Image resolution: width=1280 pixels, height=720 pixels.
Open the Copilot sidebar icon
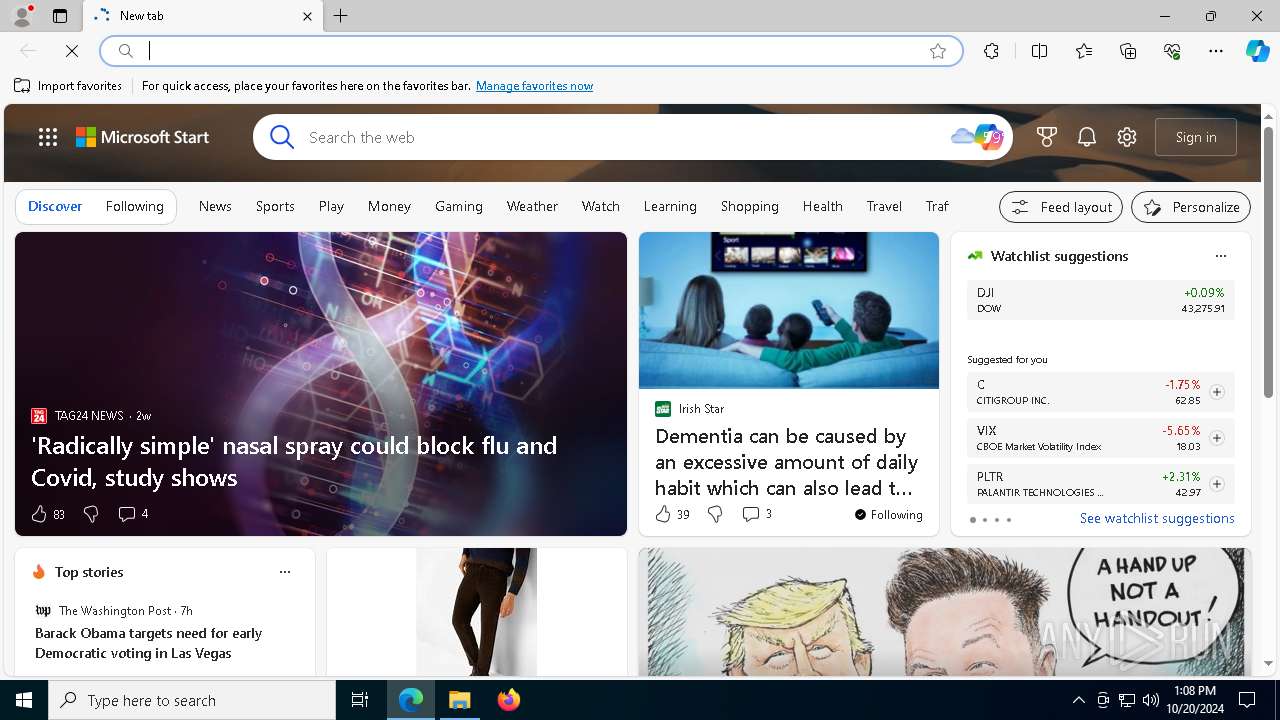[x=1257, y=51]
